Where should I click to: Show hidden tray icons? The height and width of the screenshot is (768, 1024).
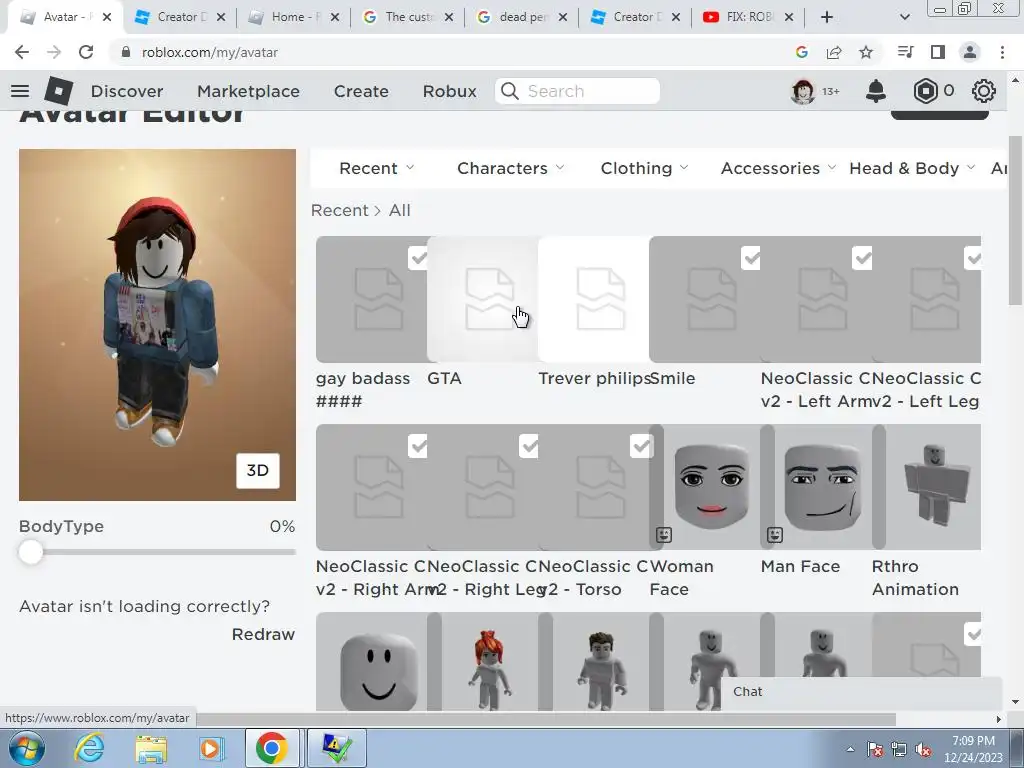[x=850, y=750]
